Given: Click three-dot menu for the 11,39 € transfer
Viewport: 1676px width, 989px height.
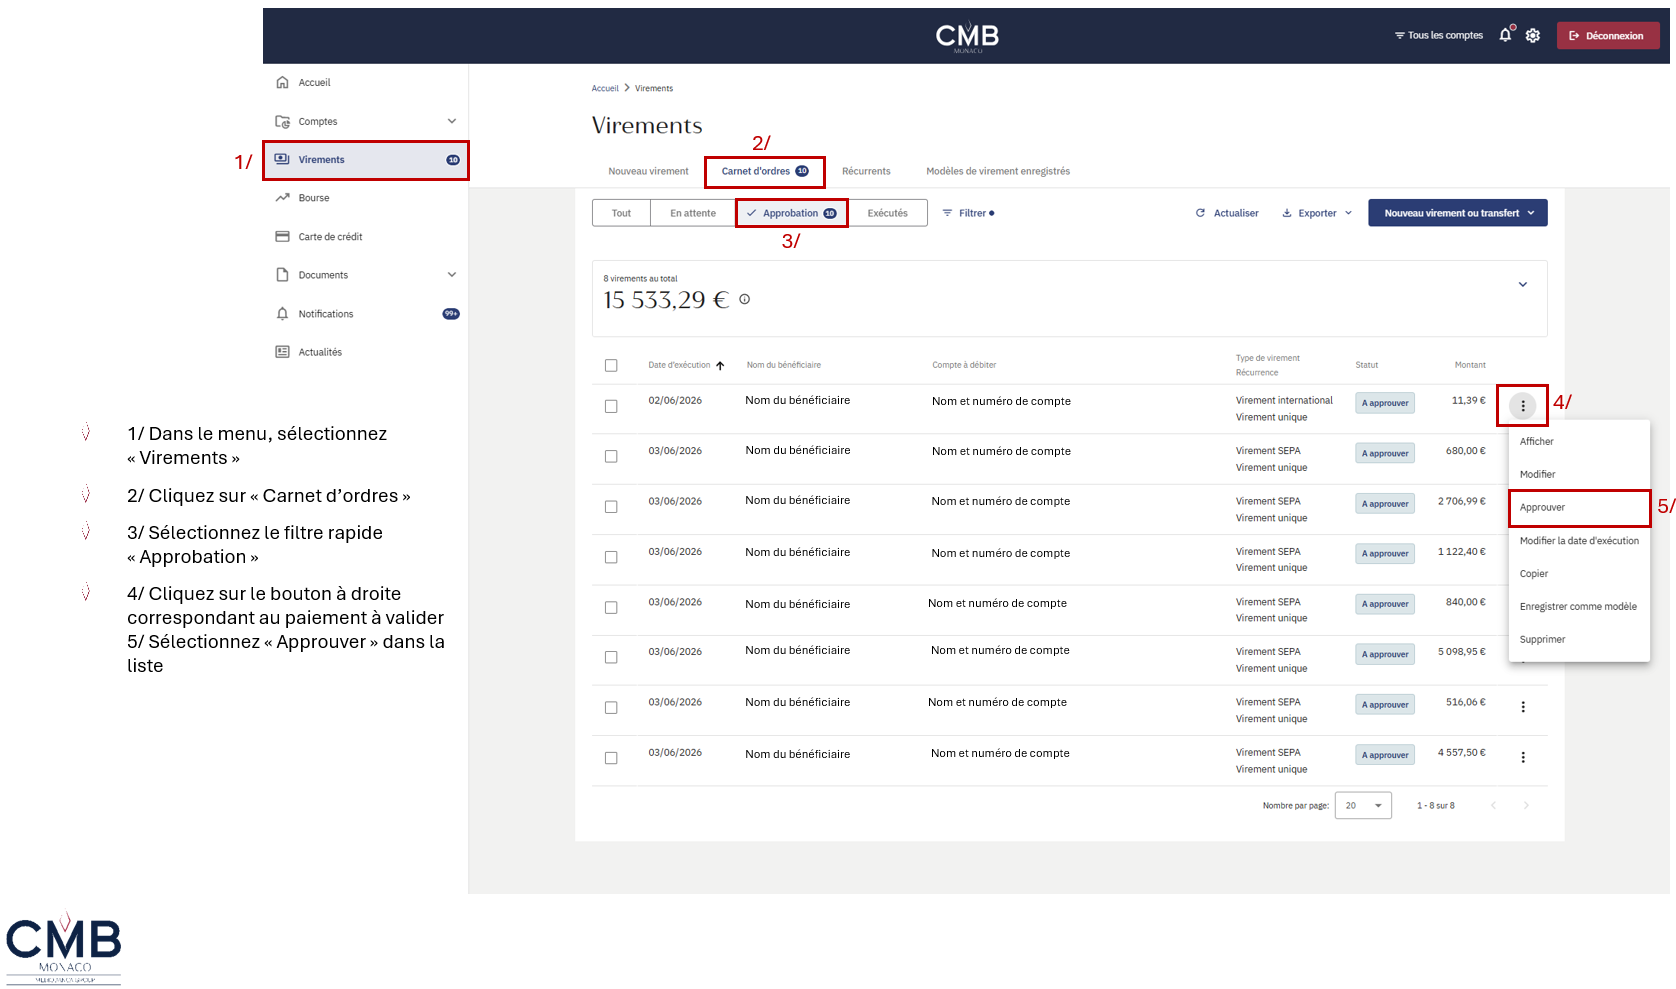Looking at the screenshot, I should click(x=1523, y=406).
